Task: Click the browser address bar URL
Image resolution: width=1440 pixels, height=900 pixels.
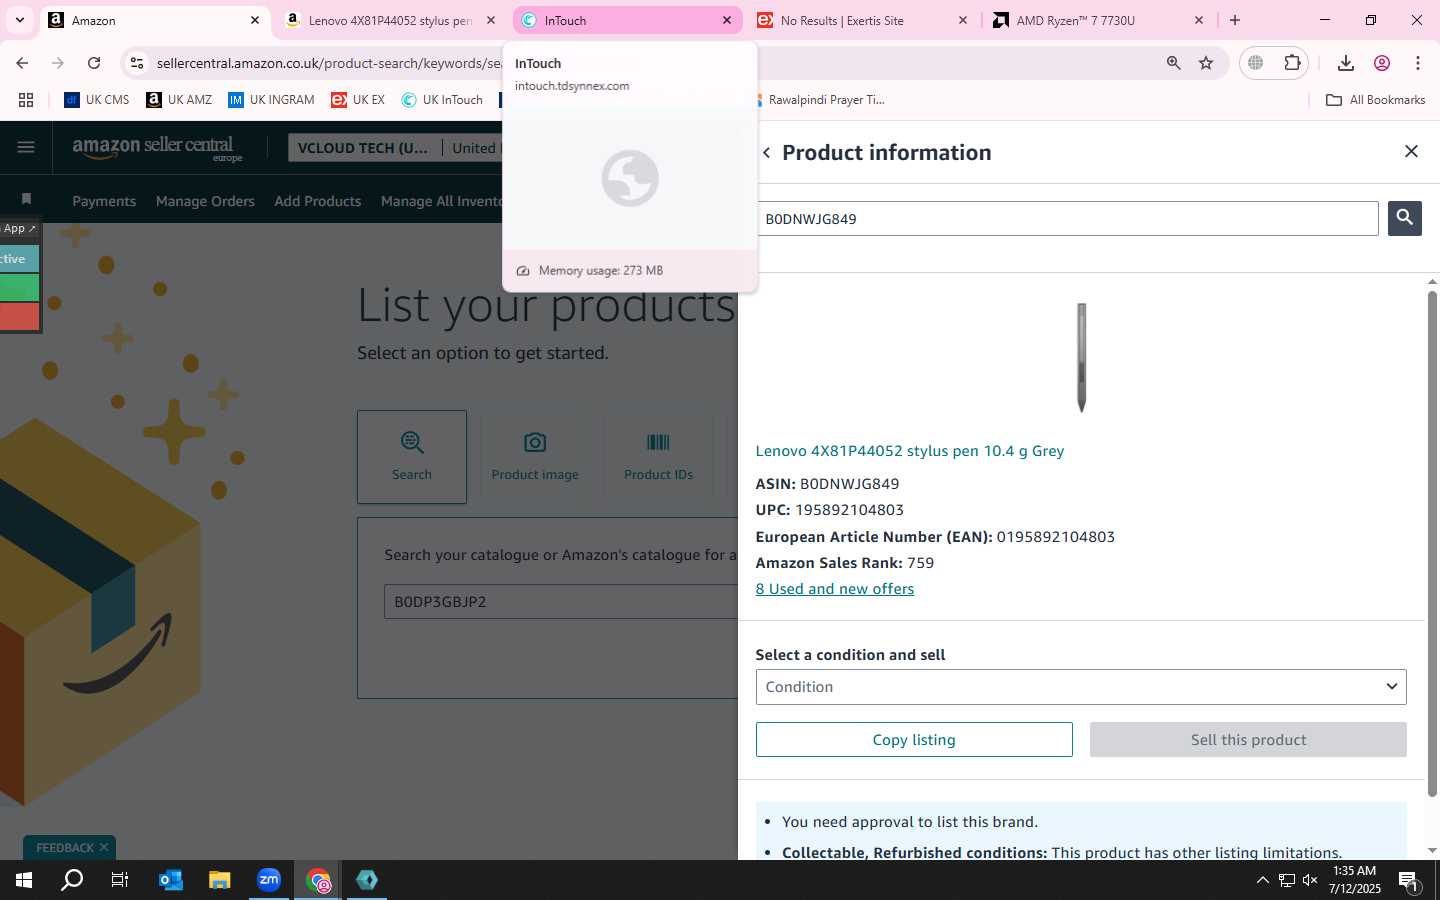Action: pos(330,63)
